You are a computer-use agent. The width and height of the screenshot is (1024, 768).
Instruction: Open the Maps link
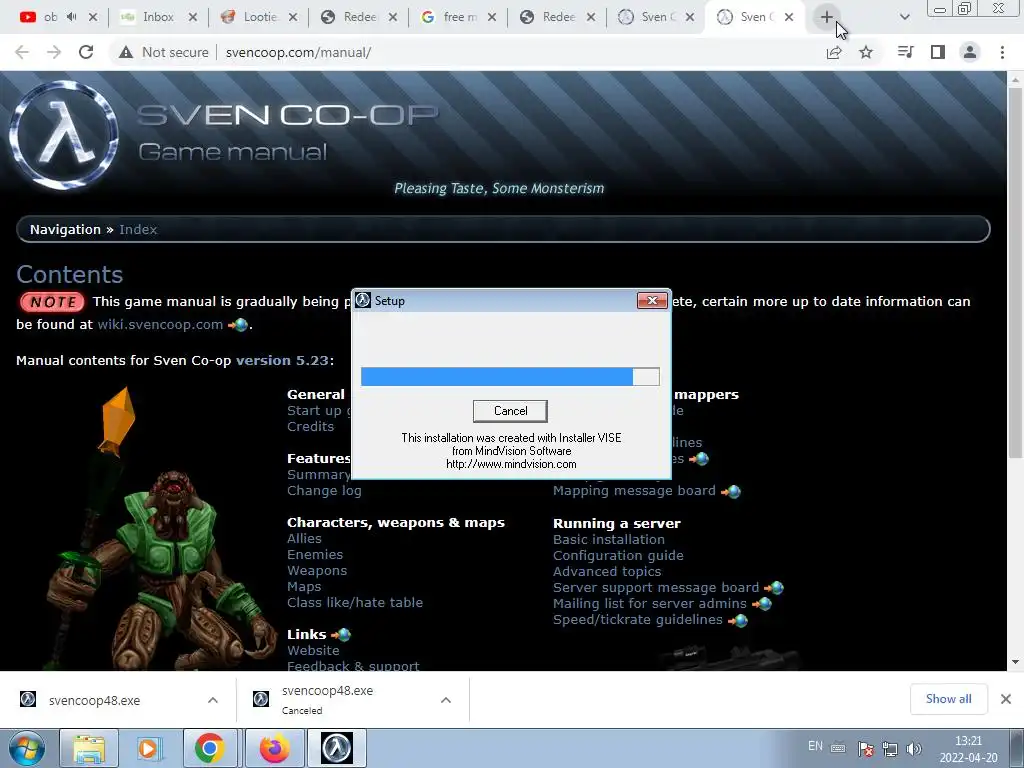(x=304, y=587)
